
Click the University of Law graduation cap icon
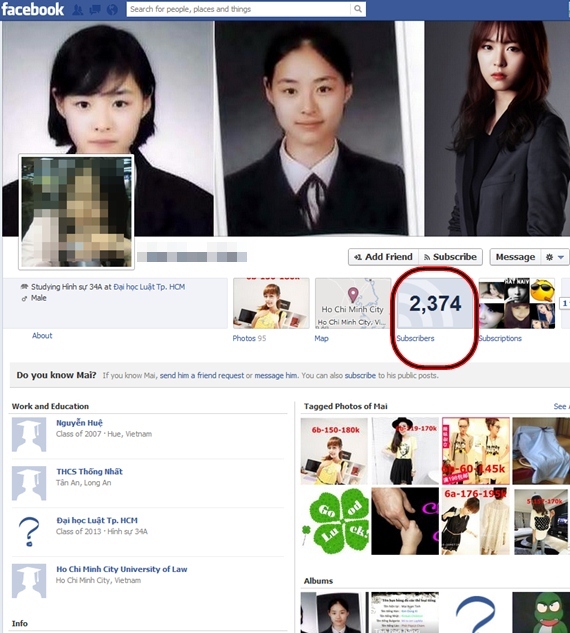[x=29, y=581]
